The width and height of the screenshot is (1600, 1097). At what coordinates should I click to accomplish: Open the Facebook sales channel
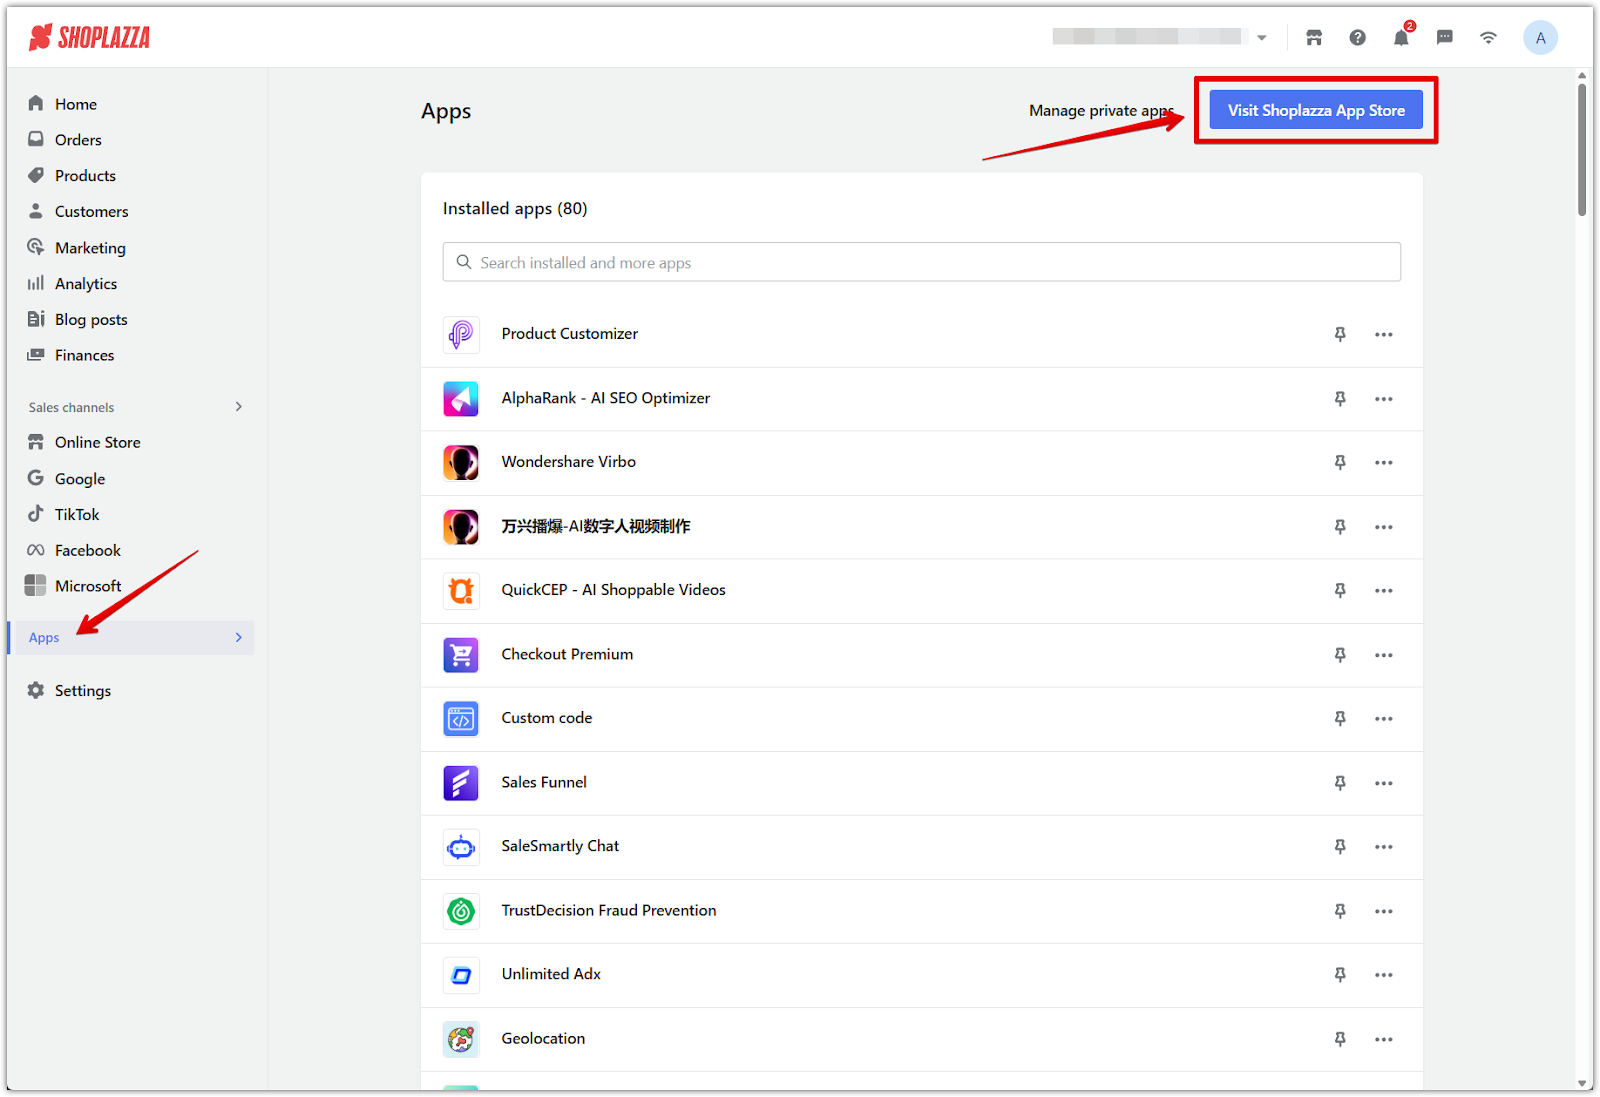(88, 551)
